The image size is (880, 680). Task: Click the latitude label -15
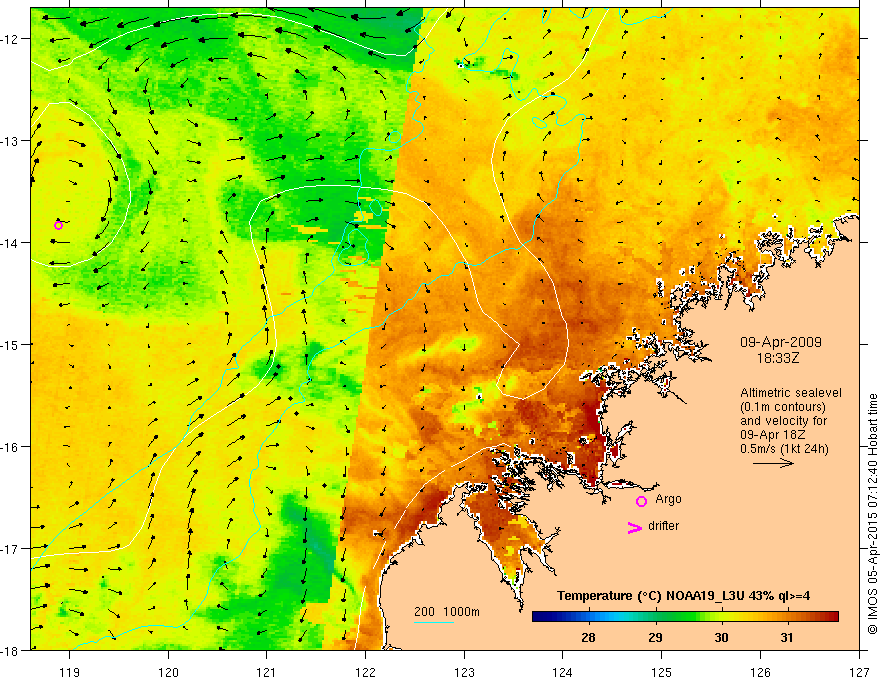[x=11, y=344]
